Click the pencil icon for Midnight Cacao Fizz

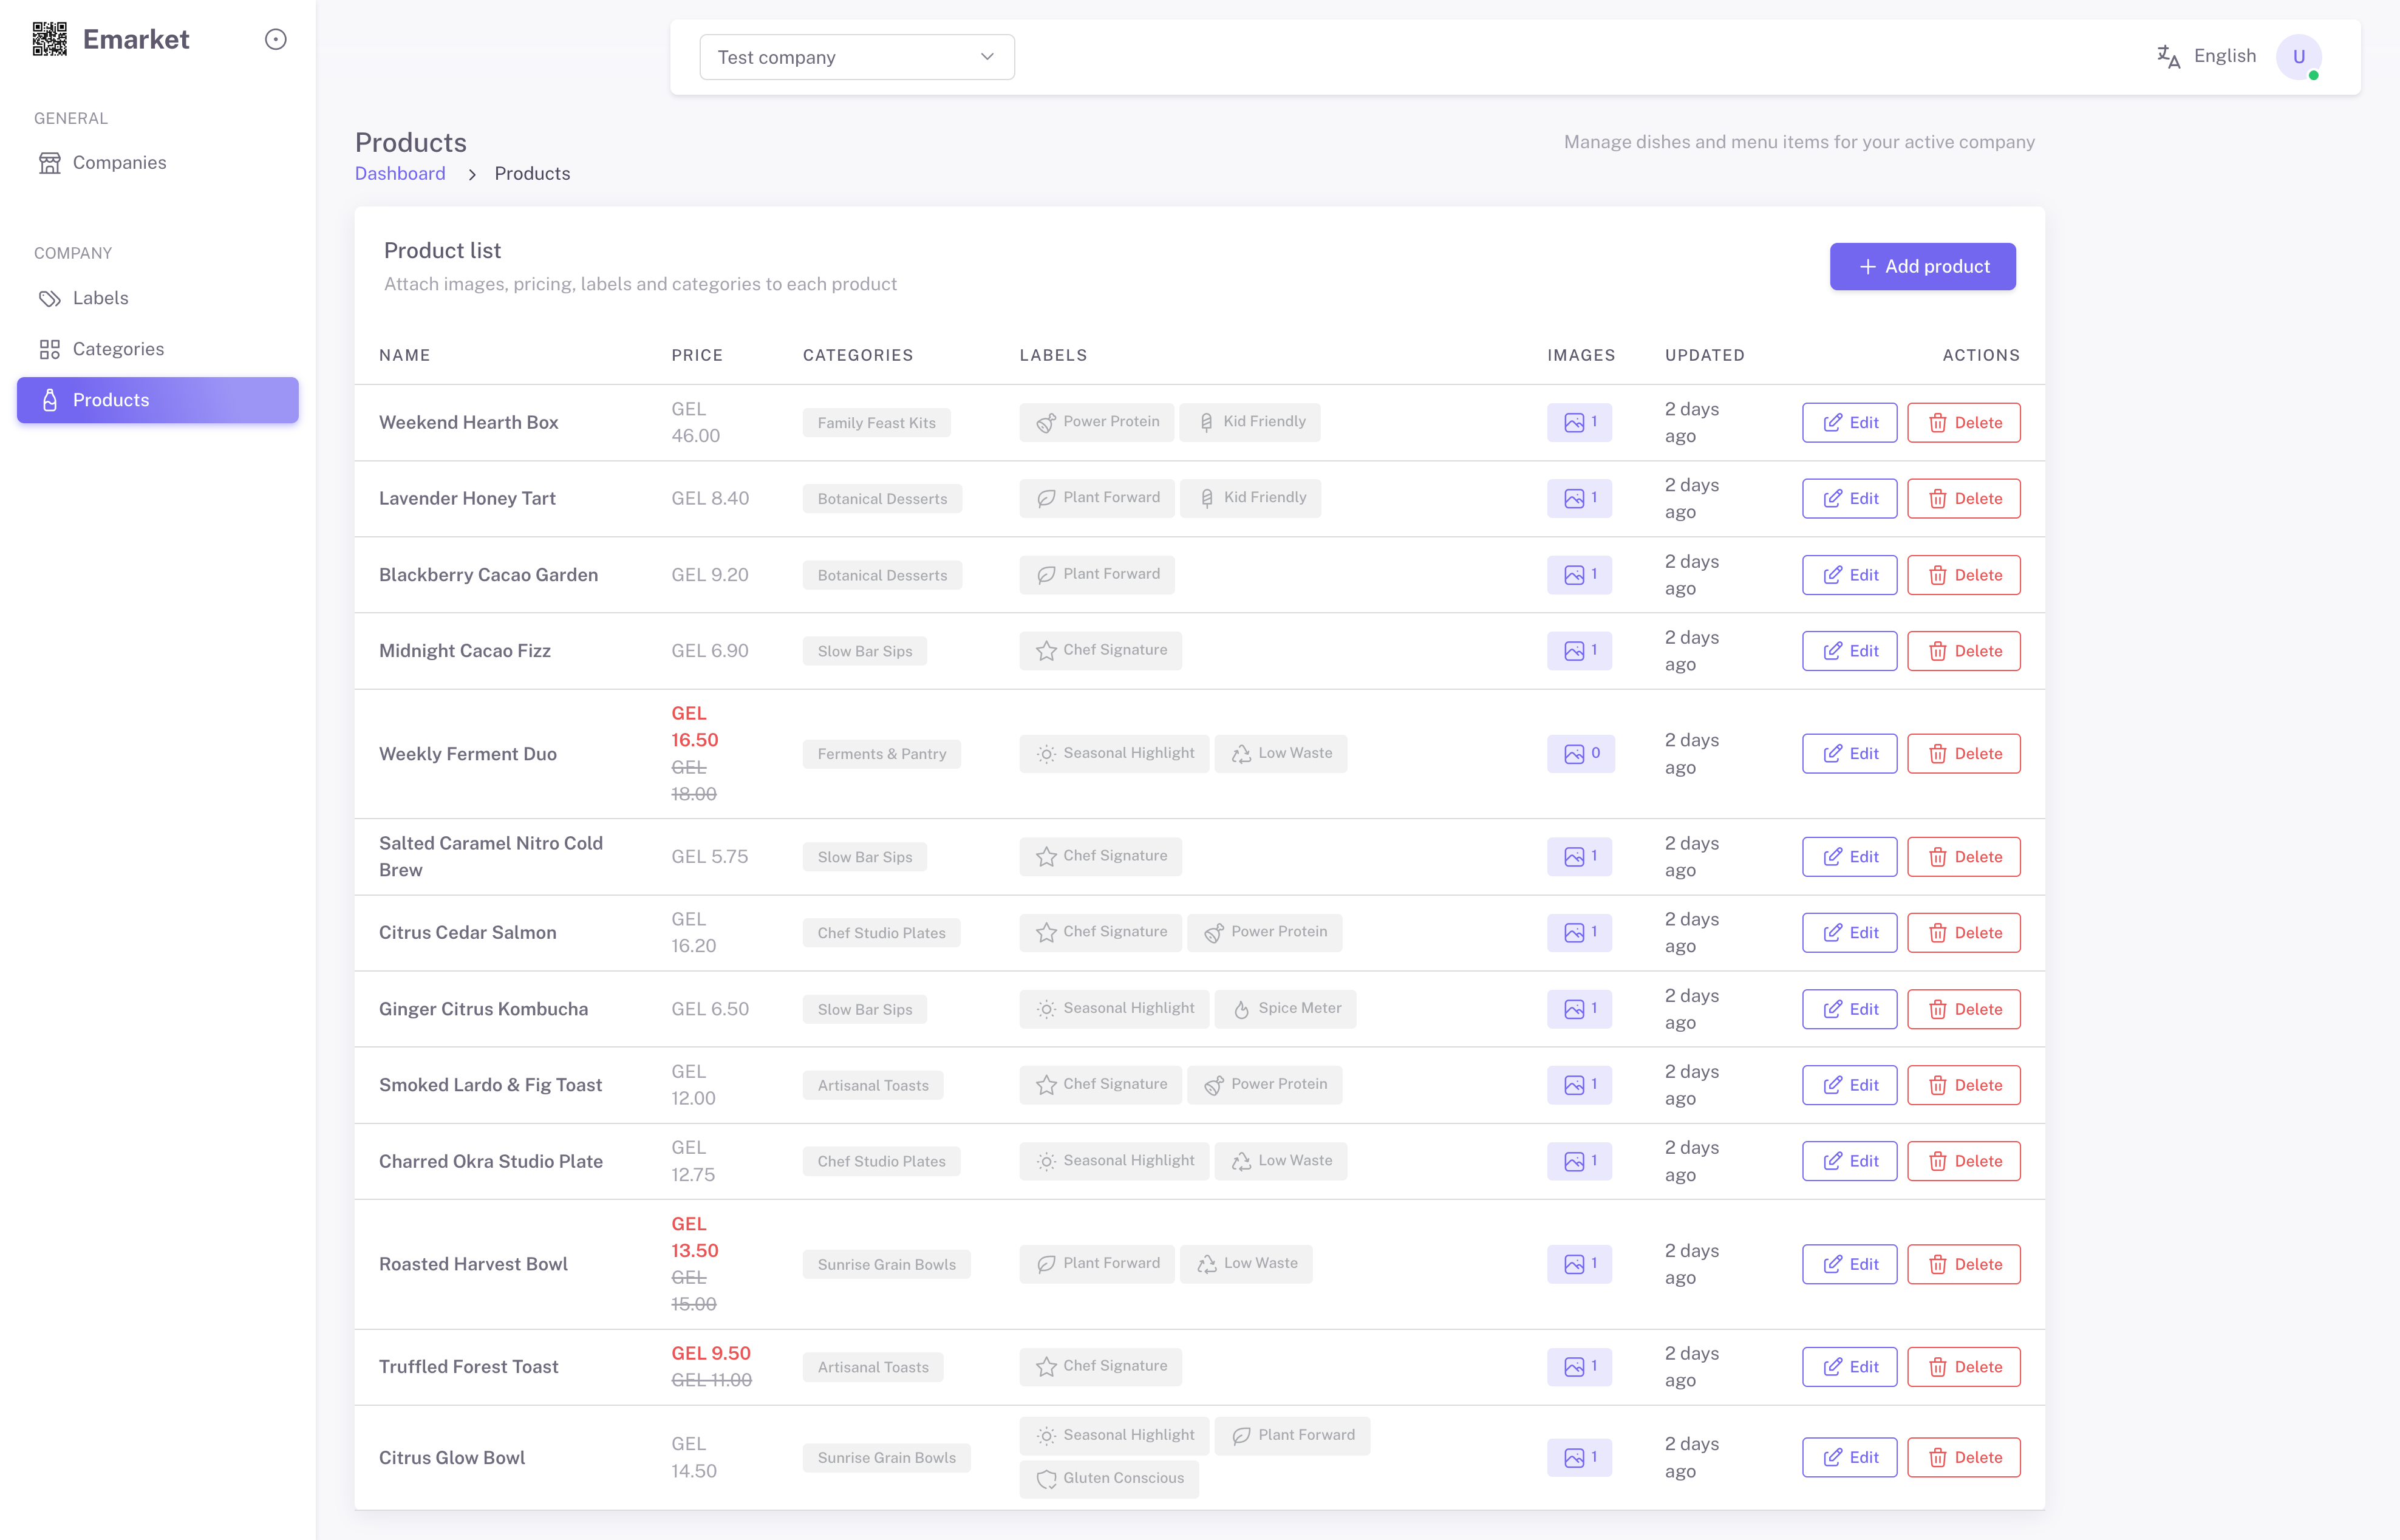pyautogui.click(x=1832, y=650)
